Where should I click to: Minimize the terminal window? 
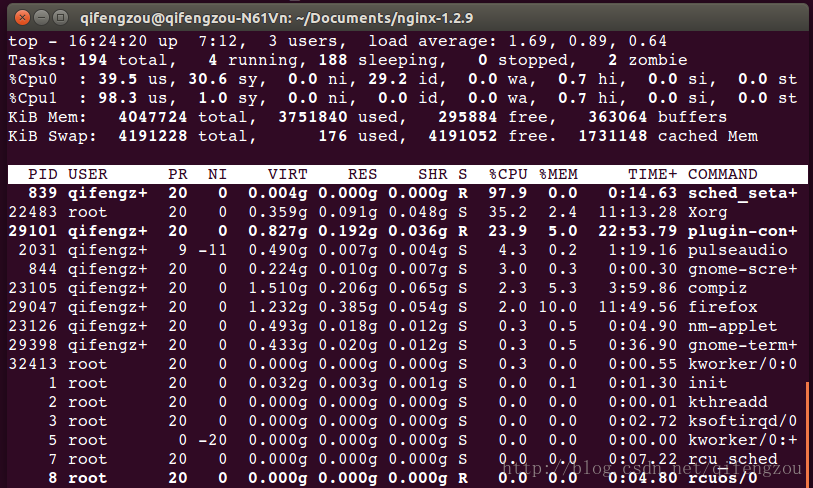pos(41,18)
